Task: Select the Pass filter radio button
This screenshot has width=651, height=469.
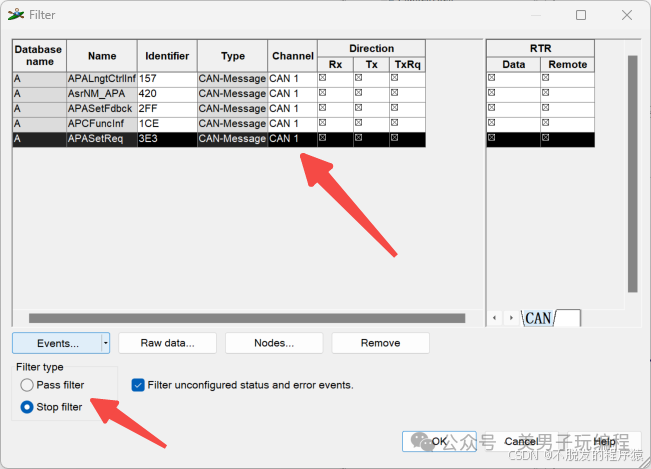Action: pos(27,385)
